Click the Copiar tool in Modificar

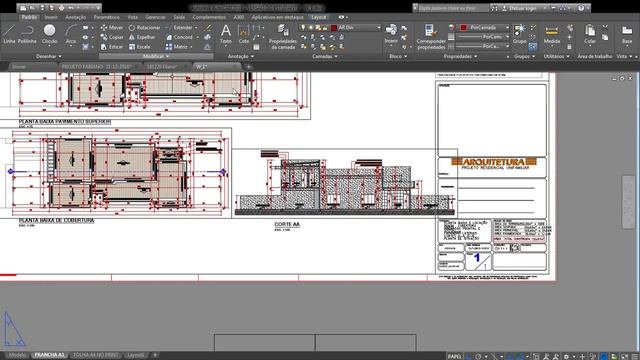point(112,37)
